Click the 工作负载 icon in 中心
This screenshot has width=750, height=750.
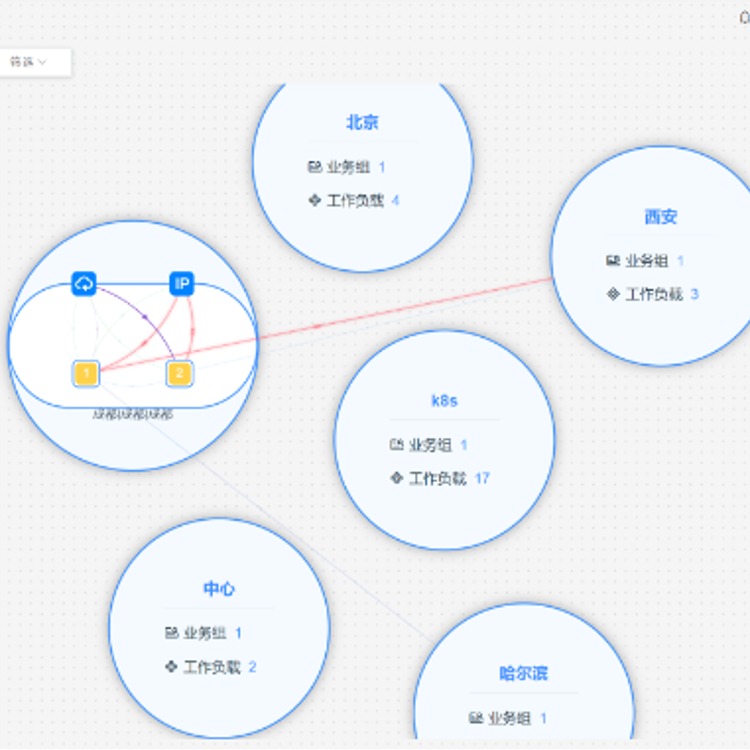pos(171,666)
